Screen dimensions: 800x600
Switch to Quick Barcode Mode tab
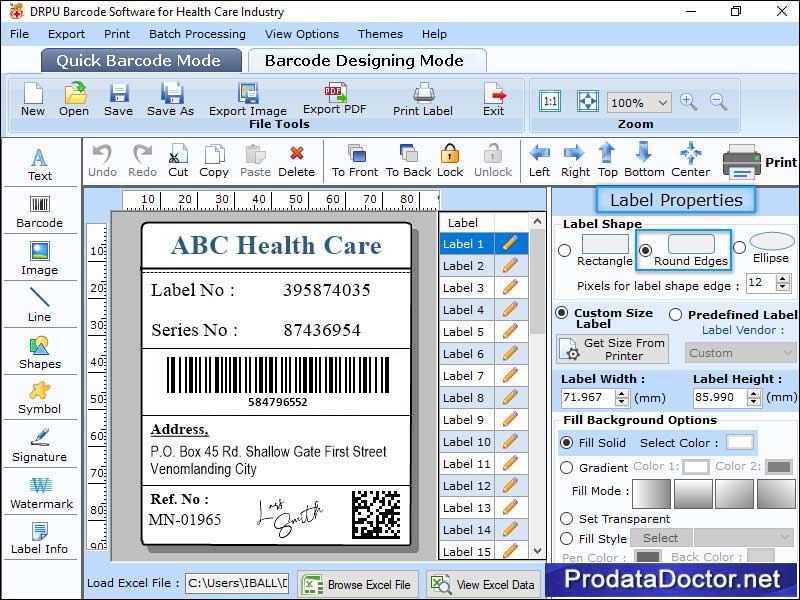click(140, 60)
